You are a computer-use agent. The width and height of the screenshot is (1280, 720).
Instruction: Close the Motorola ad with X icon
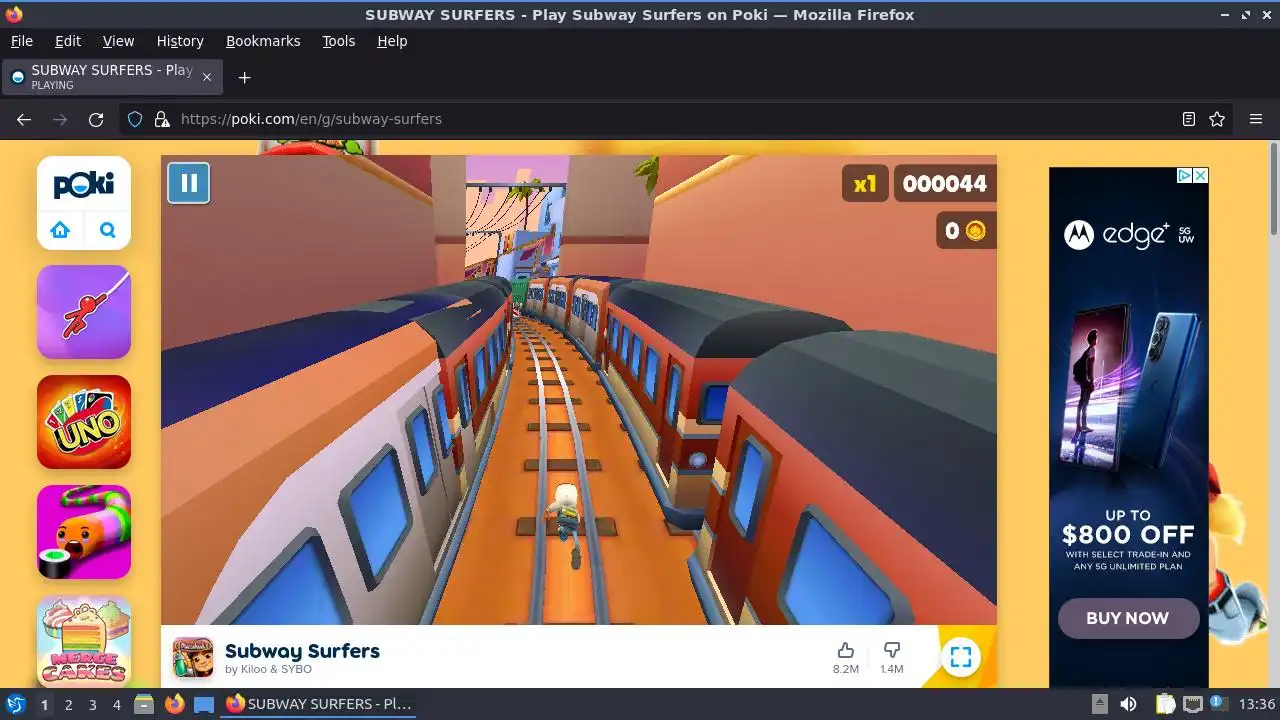pyautogui.click(x=1201, y=175)
